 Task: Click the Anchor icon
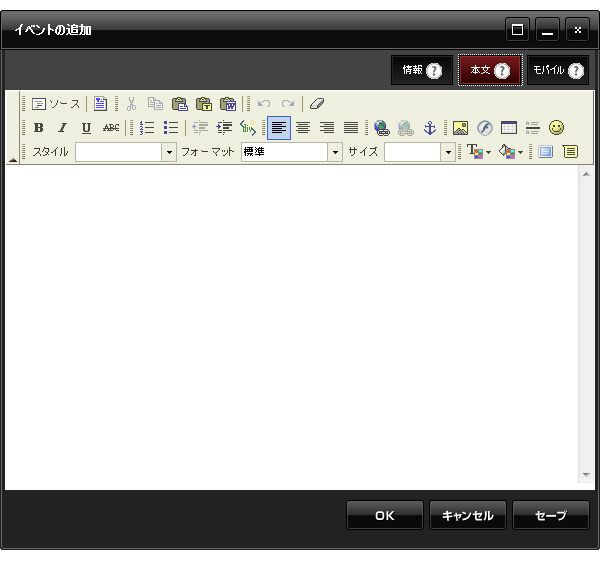coord(430,128)
